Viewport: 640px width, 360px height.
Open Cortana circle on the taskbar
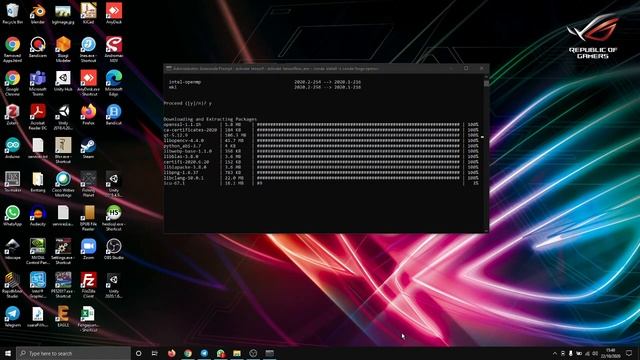pyautogui.click(x=138, y=353)
